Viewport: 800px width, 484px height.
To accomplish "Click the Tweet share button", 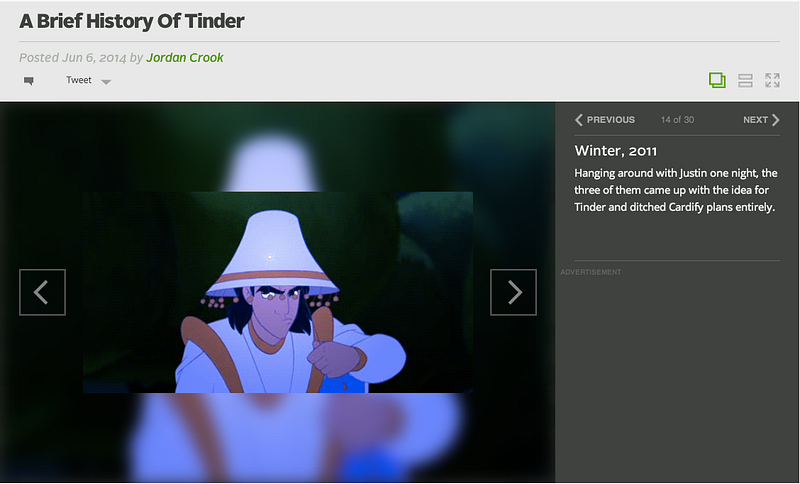I will (x=79, y=80).
